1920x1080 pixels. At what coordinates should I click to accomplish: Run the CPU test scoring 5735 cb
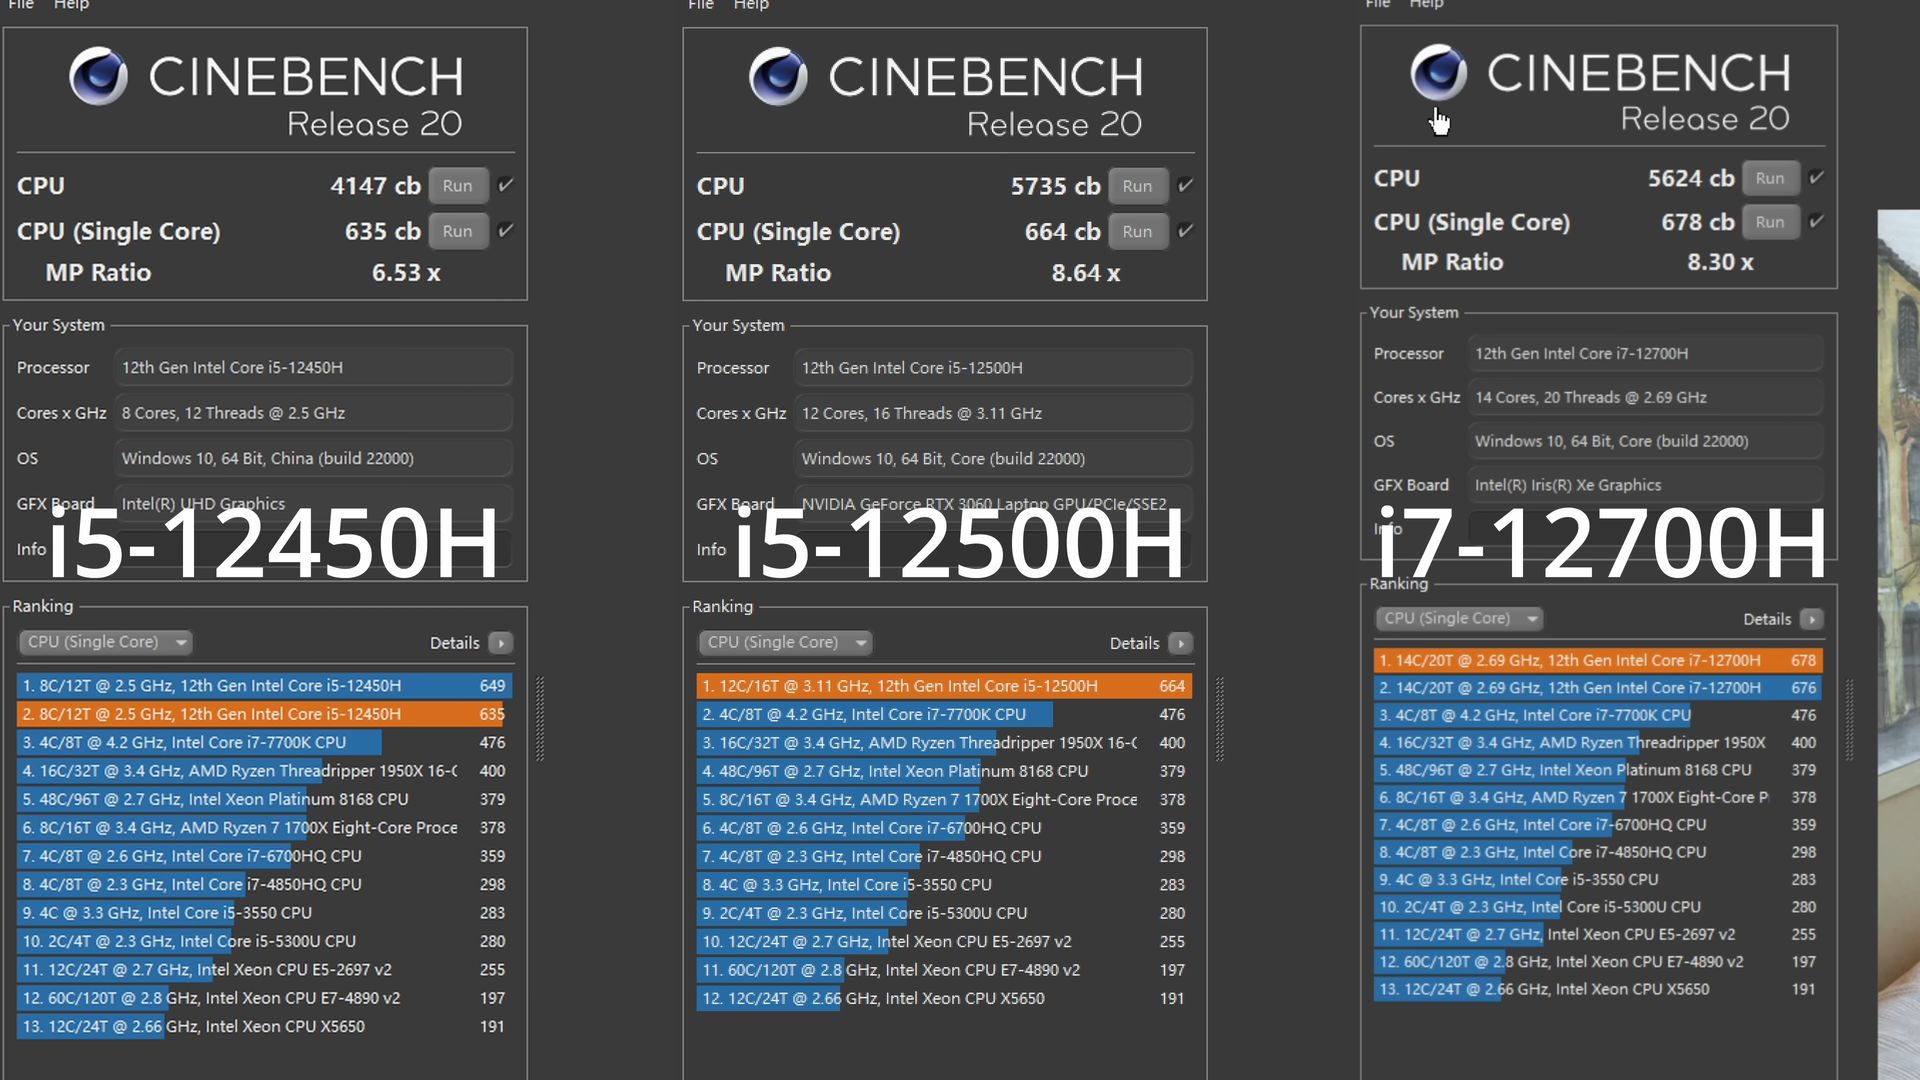point(1137,186)
